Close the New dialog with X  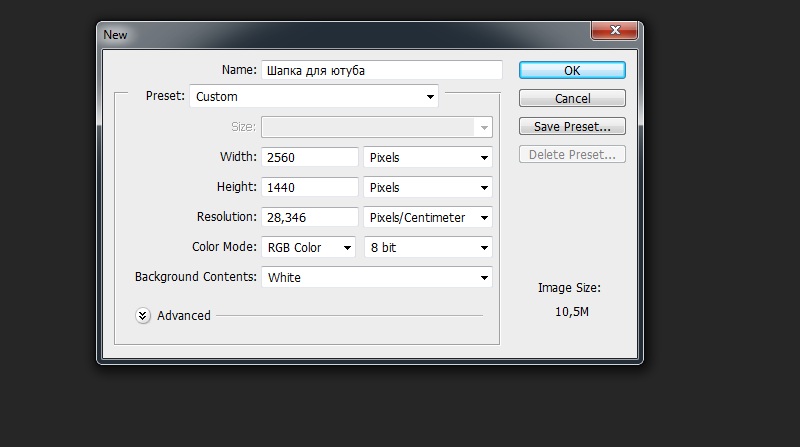coord(615,30)
